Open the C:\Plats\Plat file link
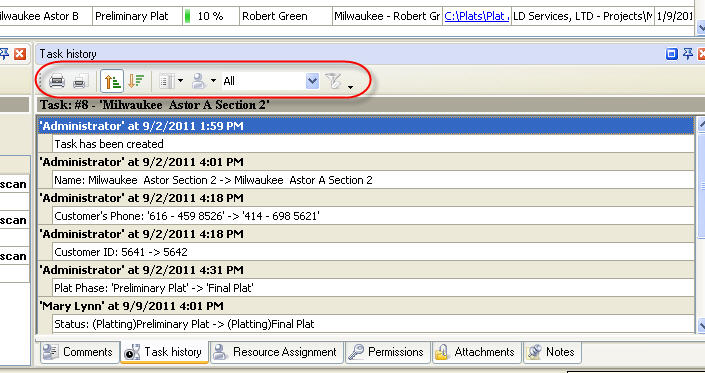 tap(477, 16)
